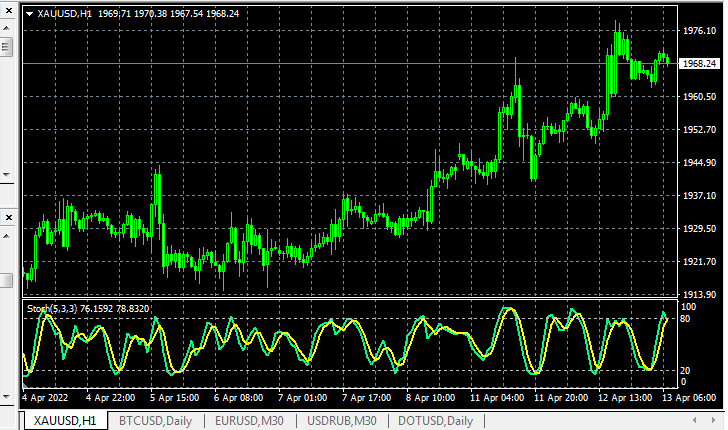Click the 1921.70 price scale label
The image size is (728, 430).
(x=699, y=261)
